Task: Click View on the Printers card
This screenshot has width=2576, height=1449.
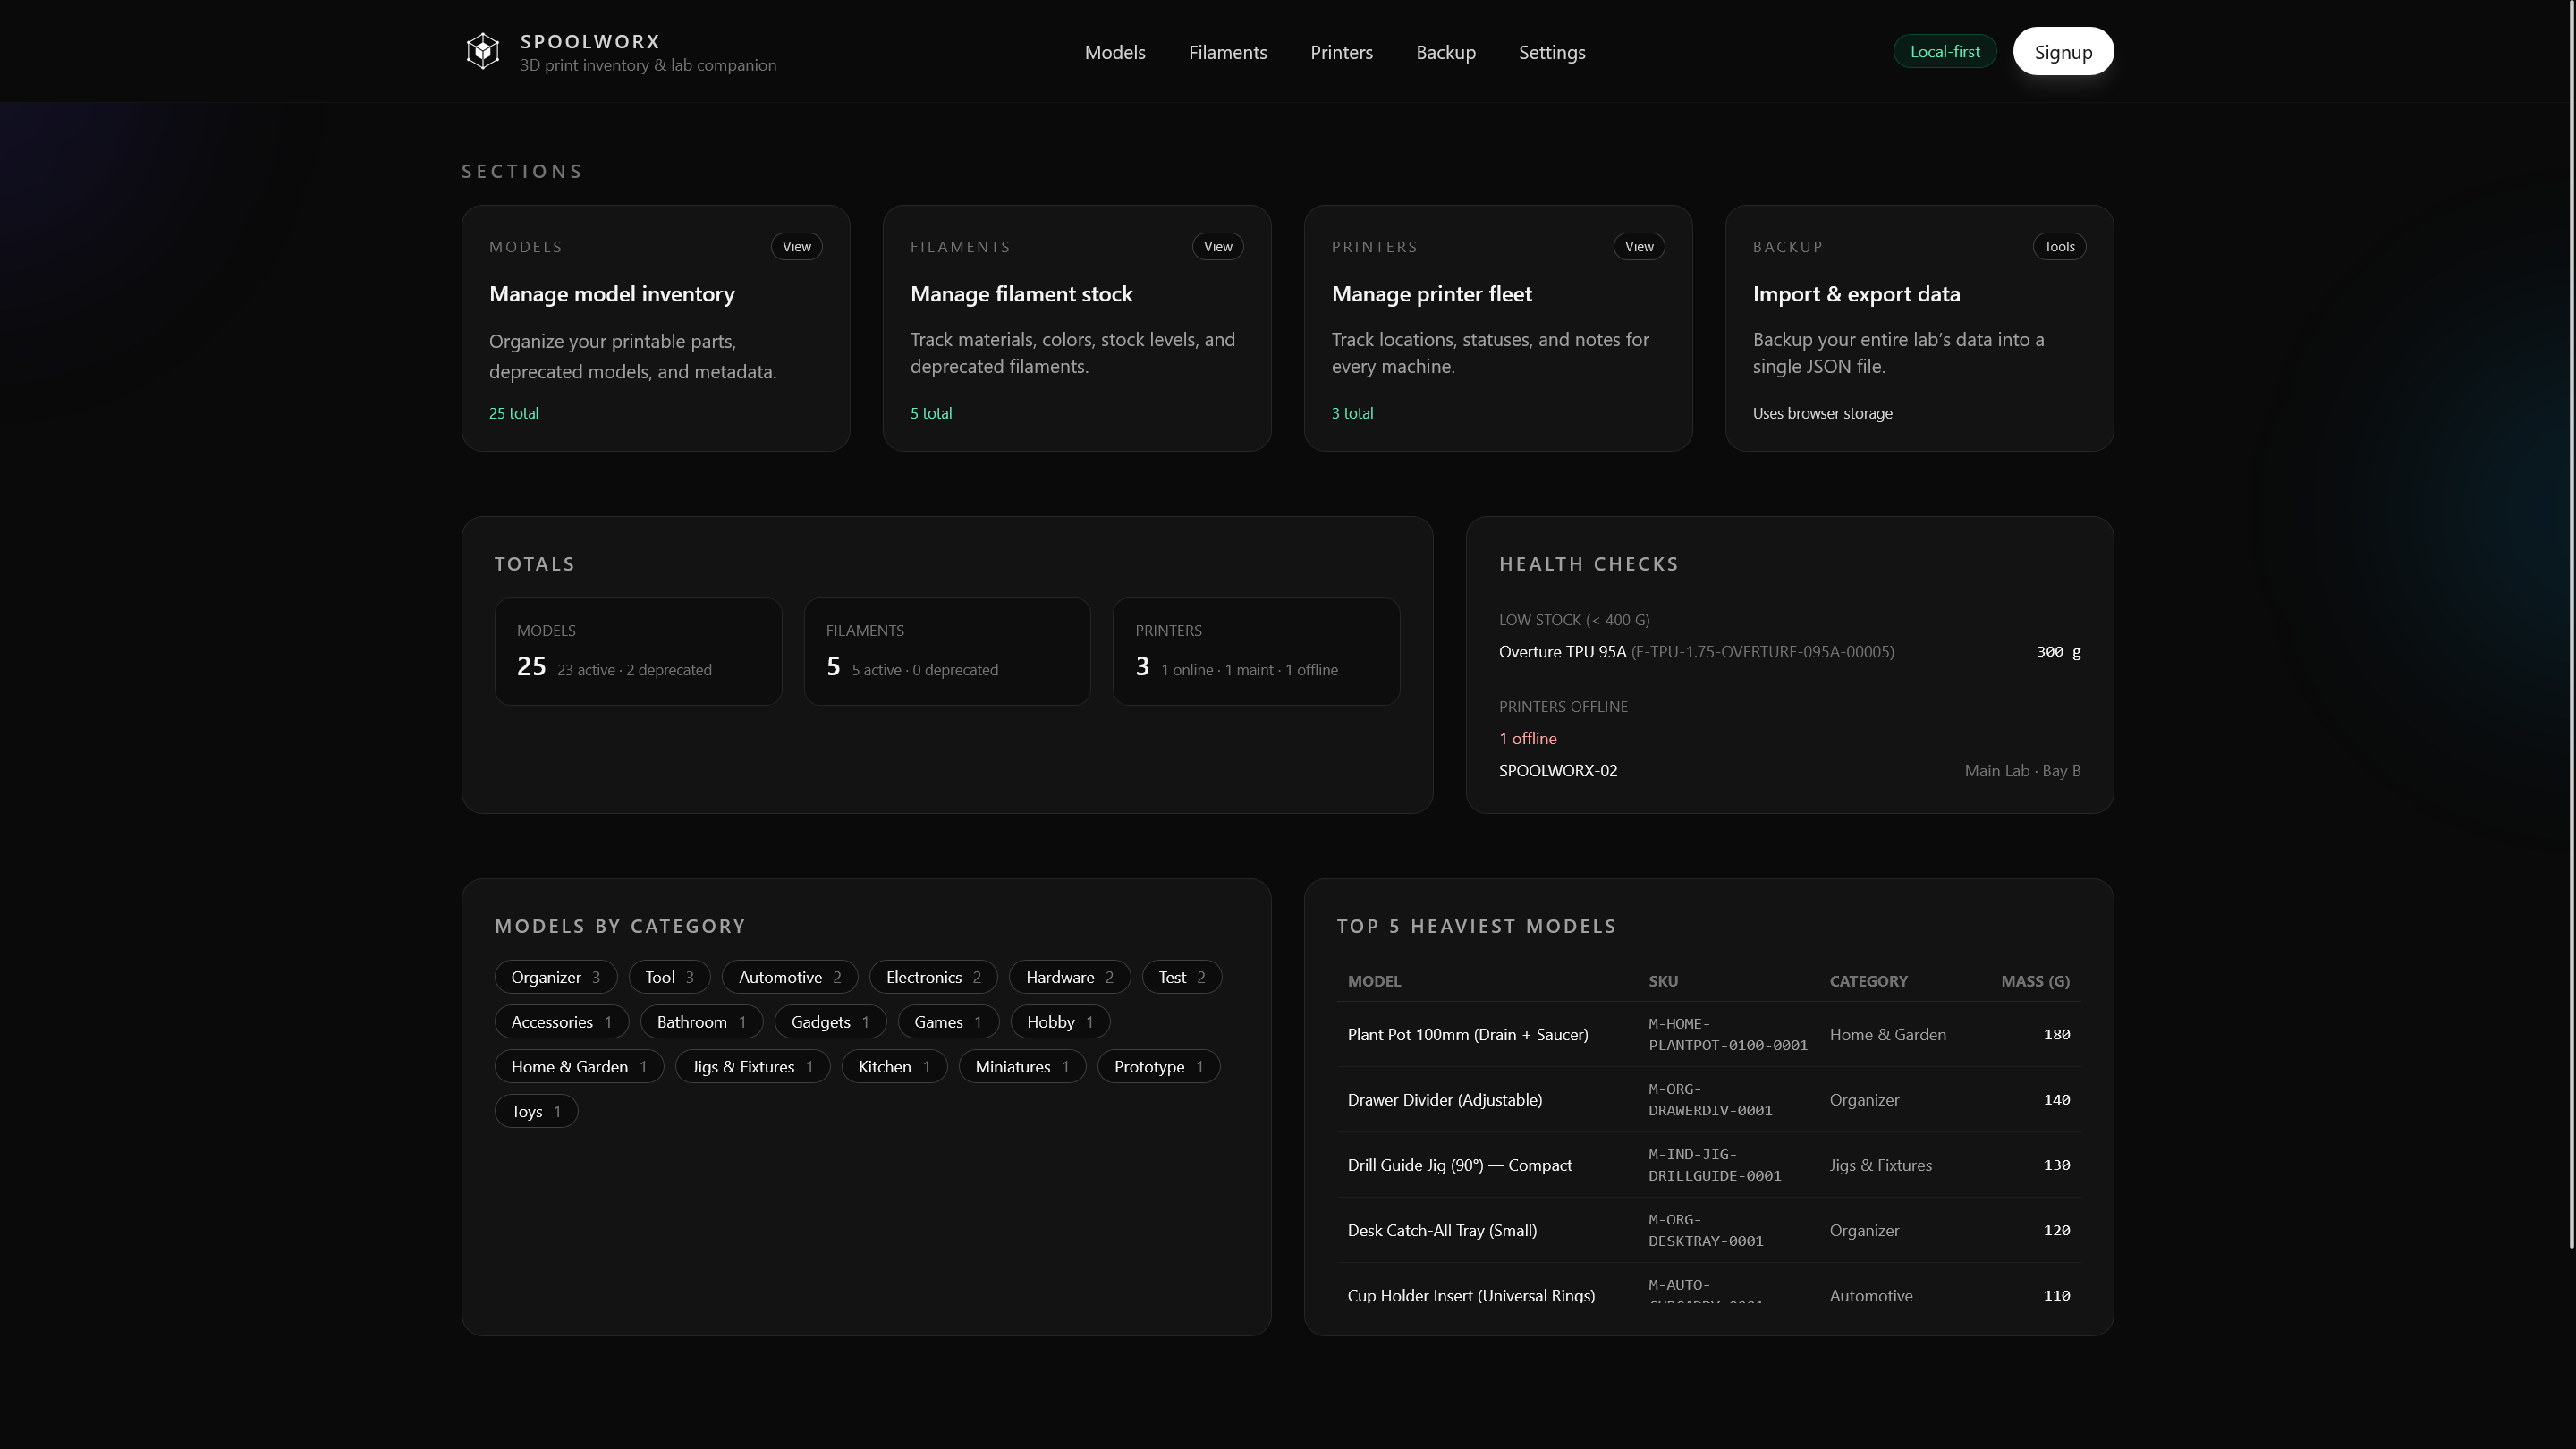Action: (x=1639, y=246)
